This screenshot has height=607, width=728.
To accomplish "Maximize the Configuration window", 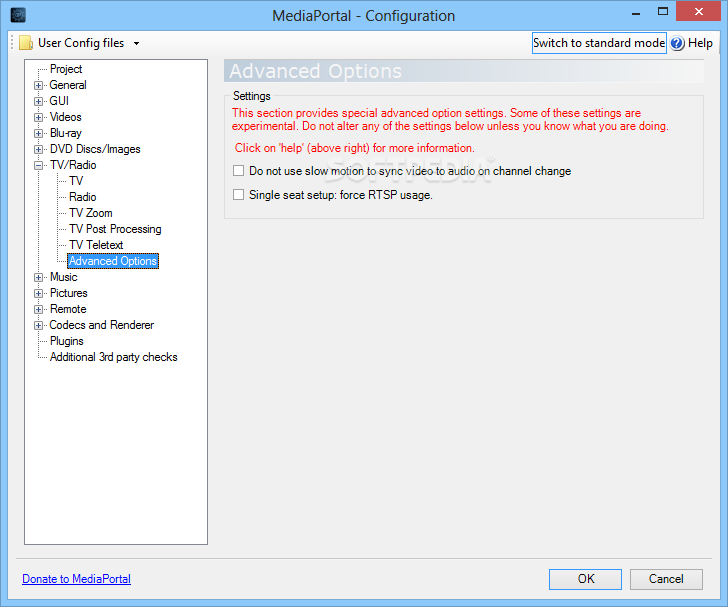I will click(x=663, y=12).
